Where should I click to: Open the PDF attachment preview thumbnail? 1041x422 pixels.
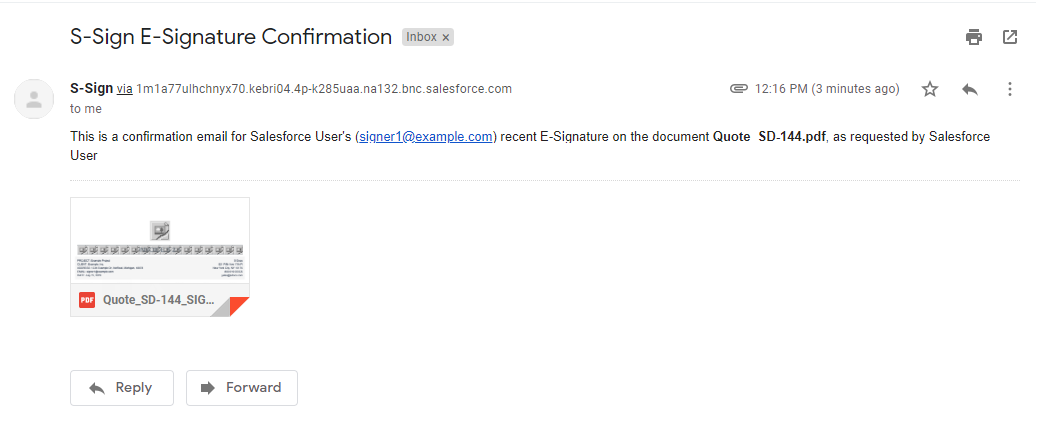pos(160,240)
